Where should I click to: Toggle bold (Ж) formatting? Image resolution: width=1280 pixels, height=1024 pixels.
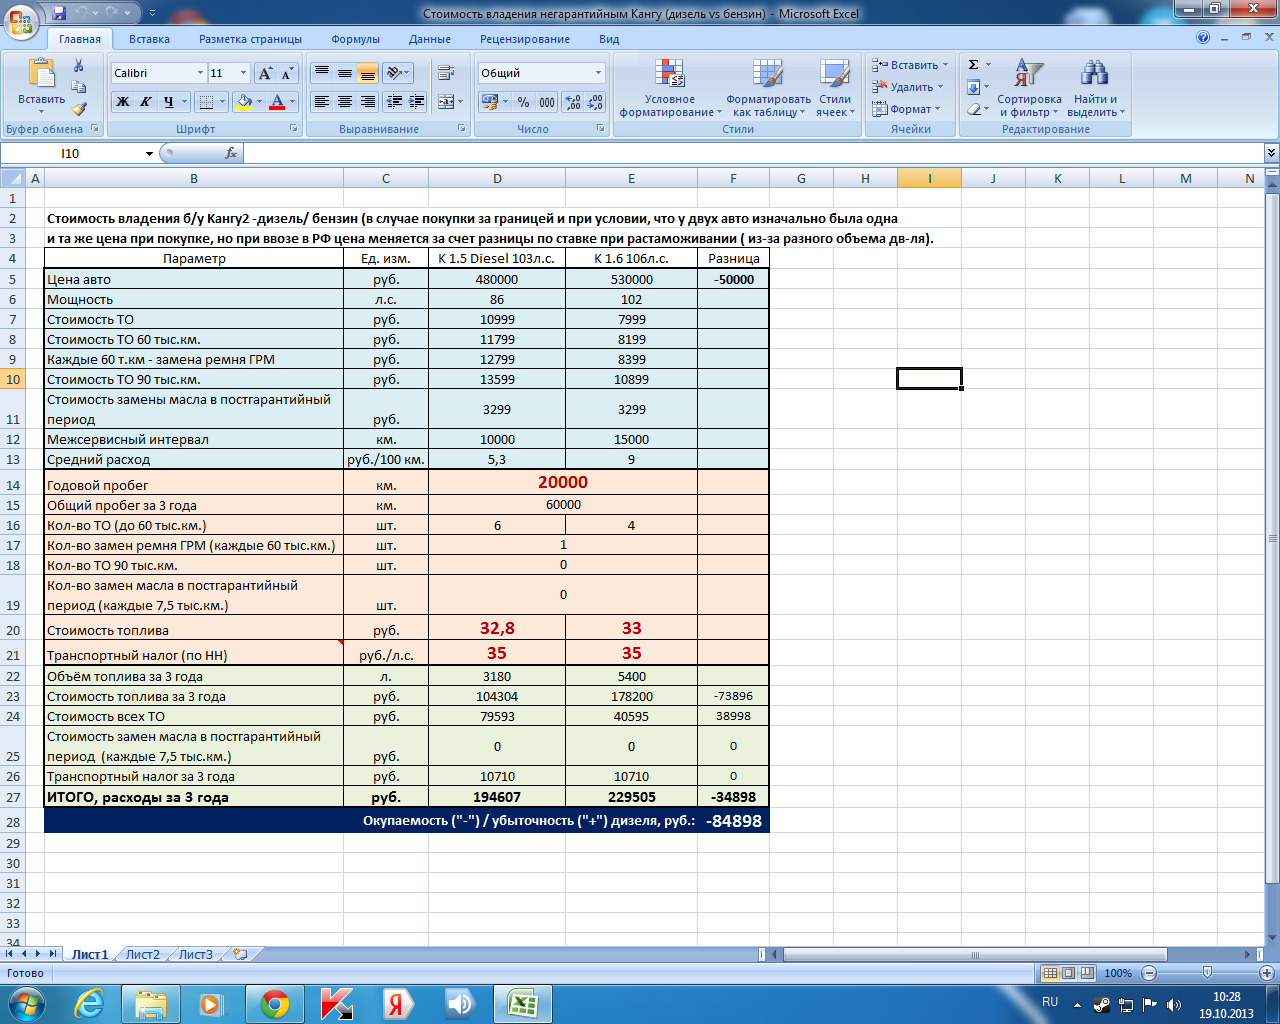(x=122, y=102)
